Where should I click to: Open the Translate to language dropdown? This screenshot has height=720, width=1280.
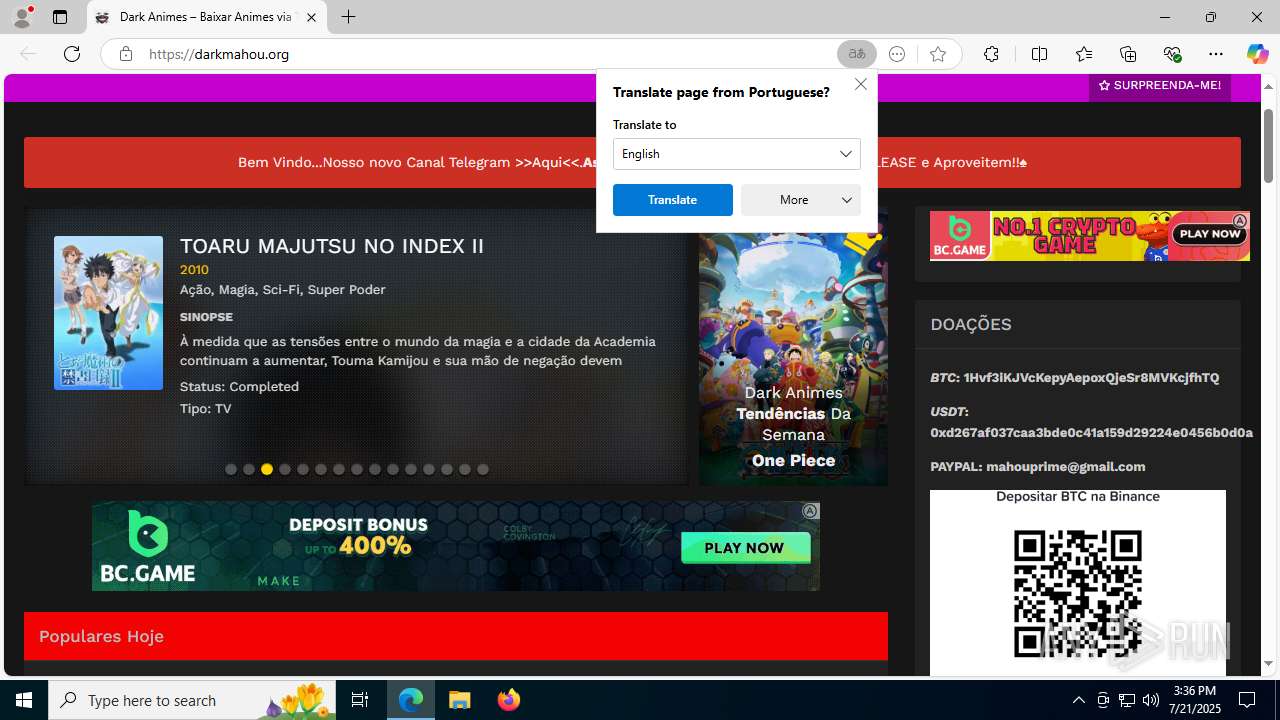tap(737, 154)
